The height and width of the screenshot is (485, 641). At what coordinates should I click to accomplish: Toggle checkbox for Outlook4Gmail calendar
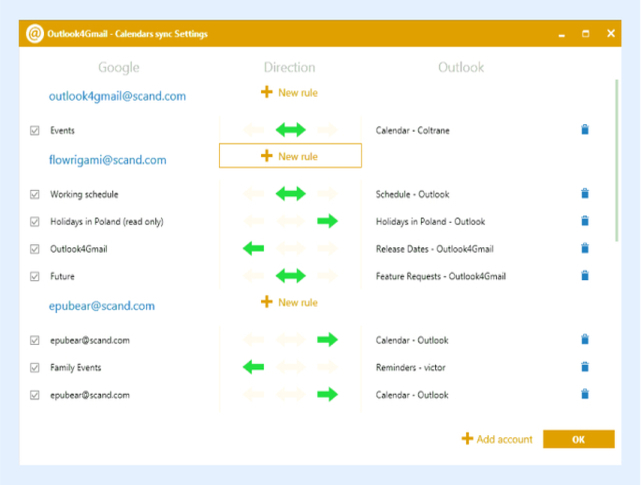pyautogui.click(x=35, y=249)
